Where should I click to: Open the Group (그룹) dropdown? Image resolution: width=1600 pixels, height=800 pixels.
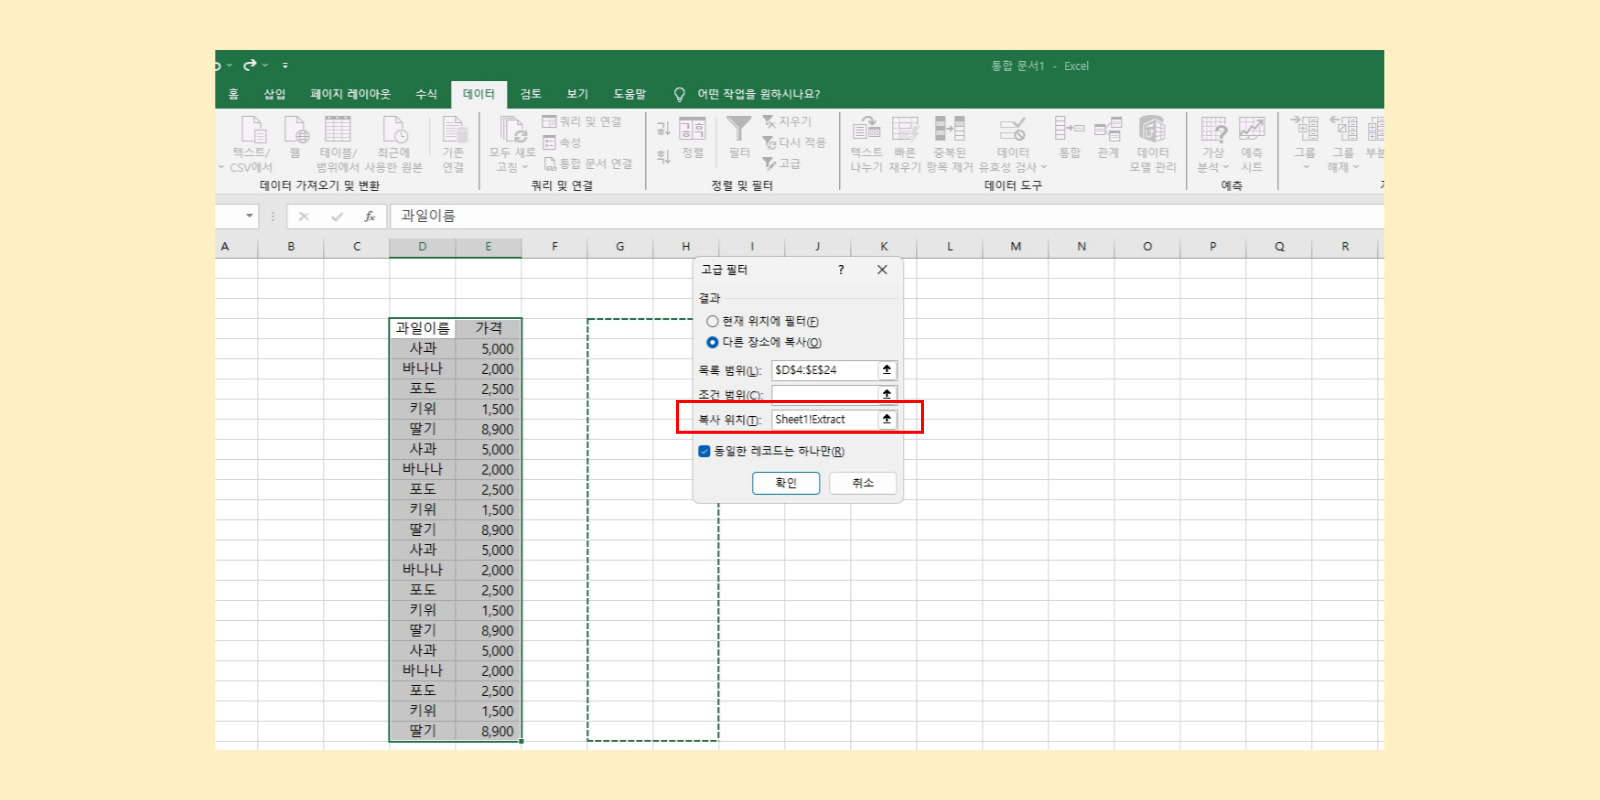[1305, 144]
